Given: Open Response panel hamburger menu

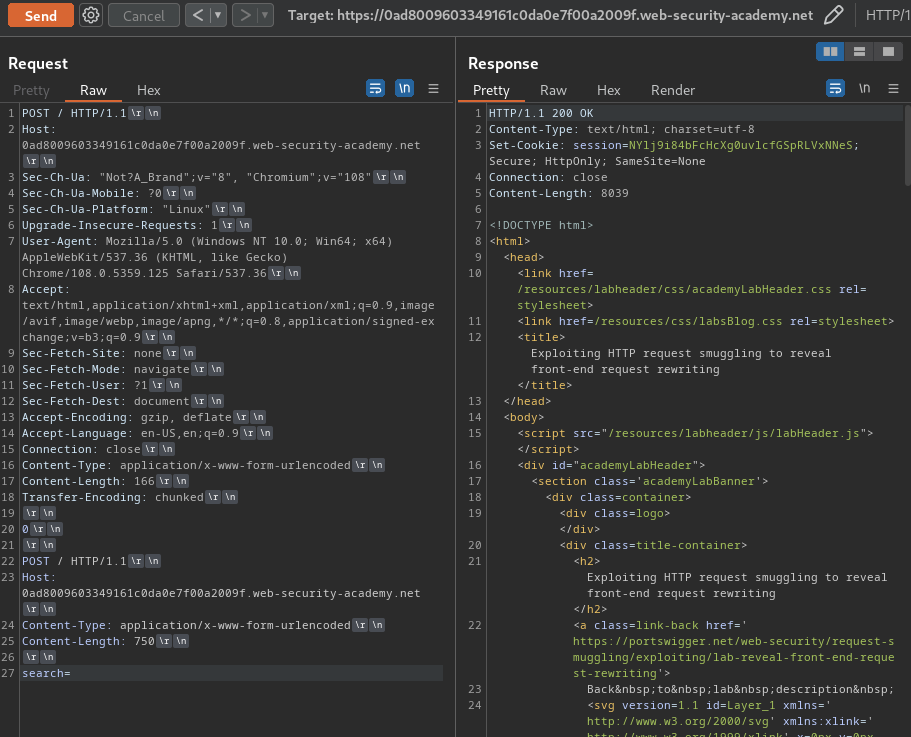Looking at the screenshot, I should pos(894,89).
